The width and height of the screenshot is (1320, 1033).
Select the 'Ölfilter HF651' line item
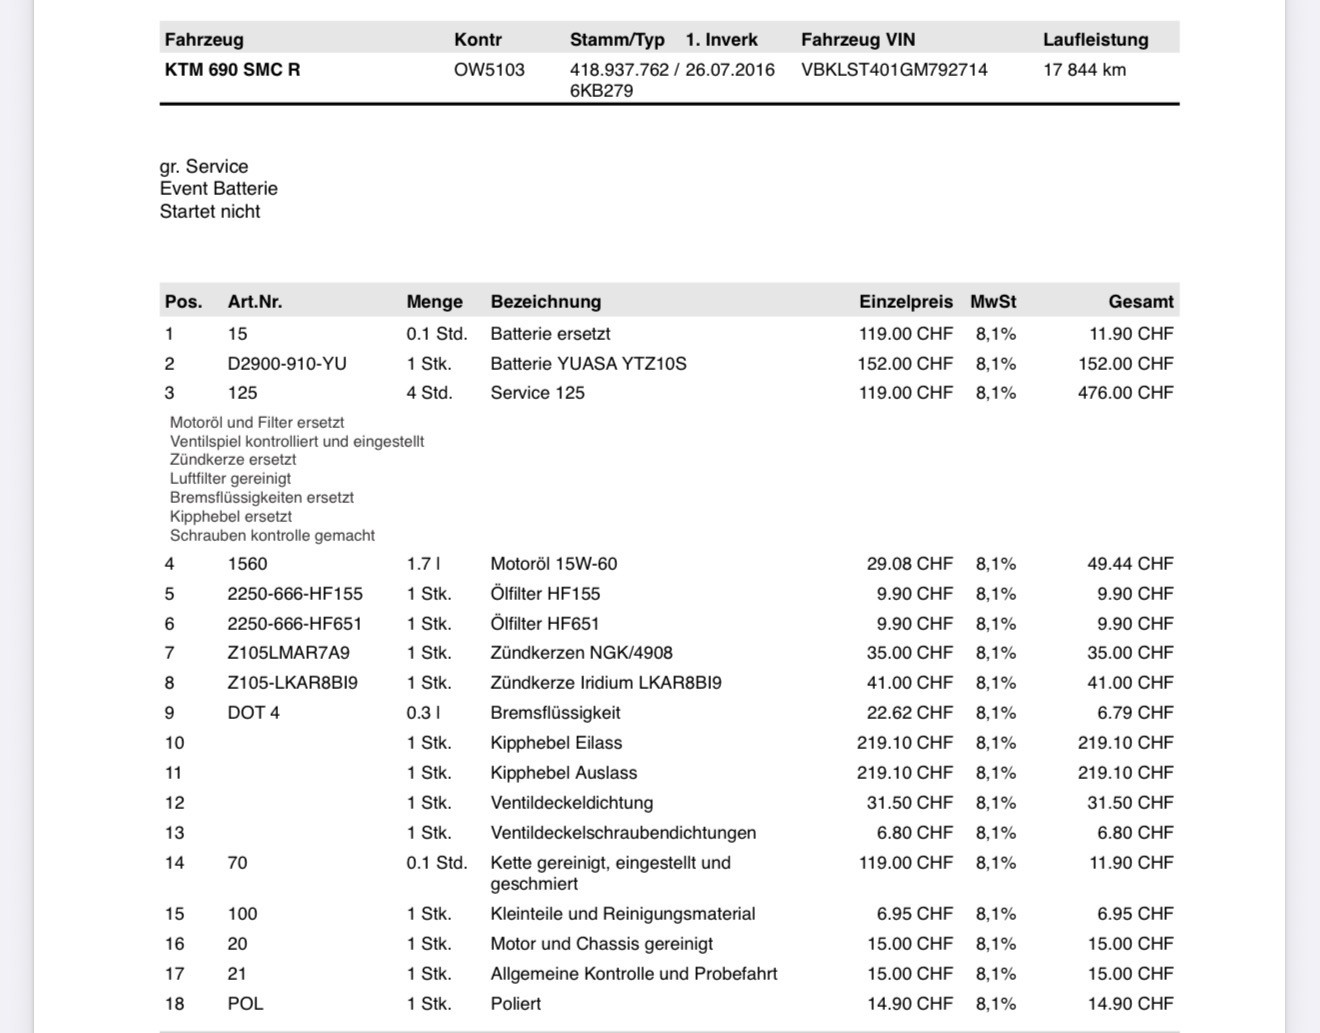pos(669,624)
